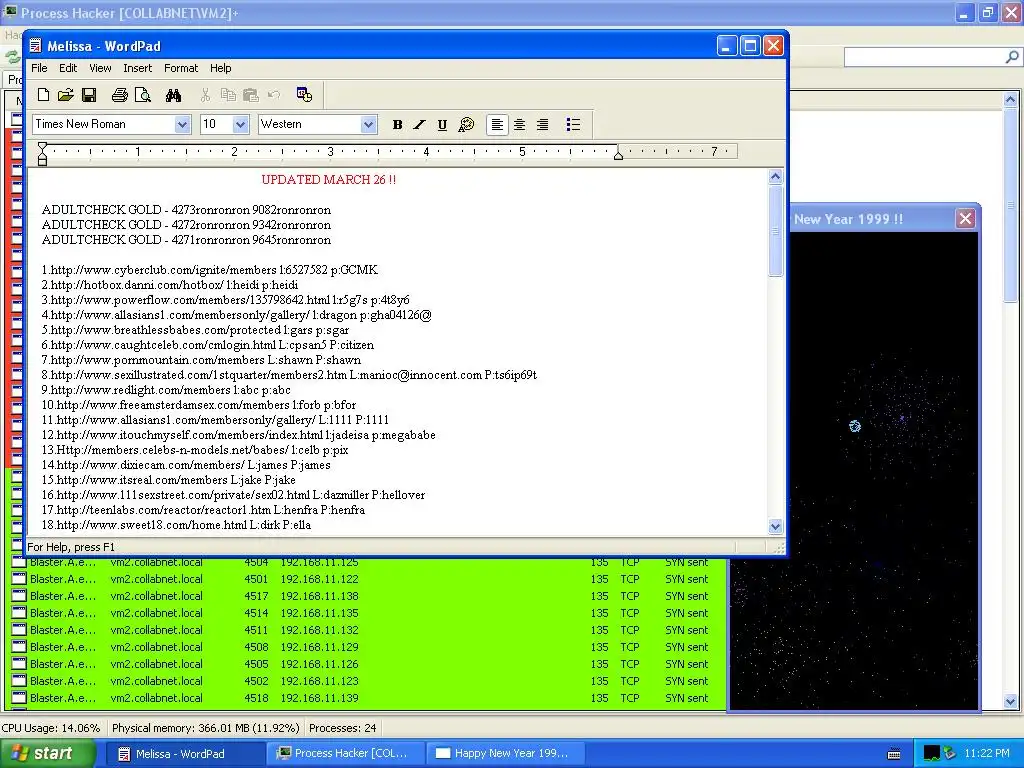This screenshot has height=768, width=1024.
Task: Switch to Happy New Year taskbar button
Action: (505, 754)
